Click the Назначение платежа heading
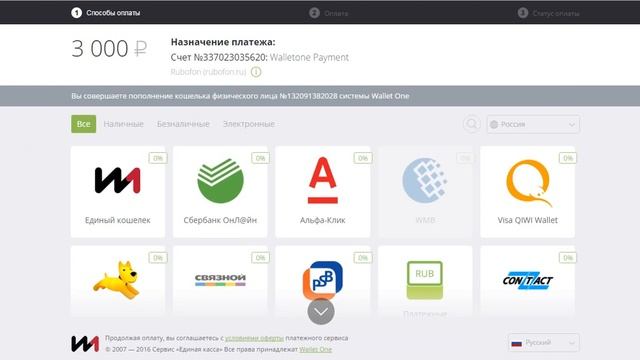 tap(223, 42)
